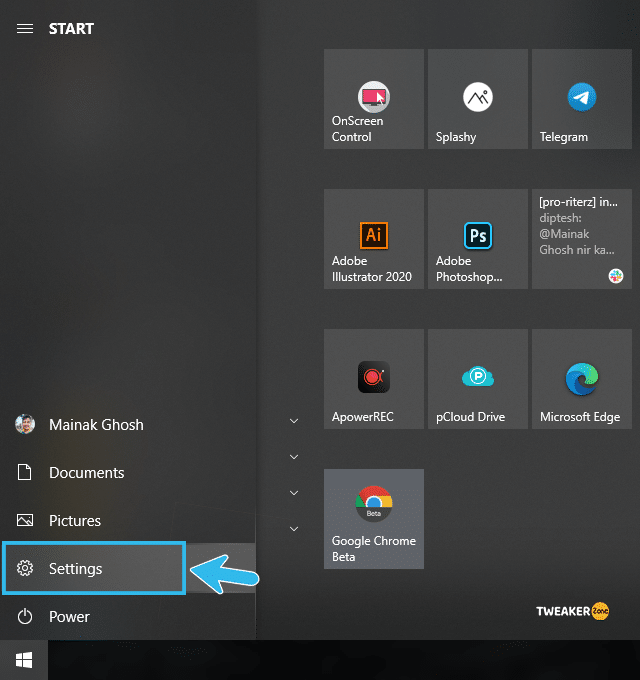Launch the Microsoft Edge tile
The image size is (640, 680).
(582, 379)
